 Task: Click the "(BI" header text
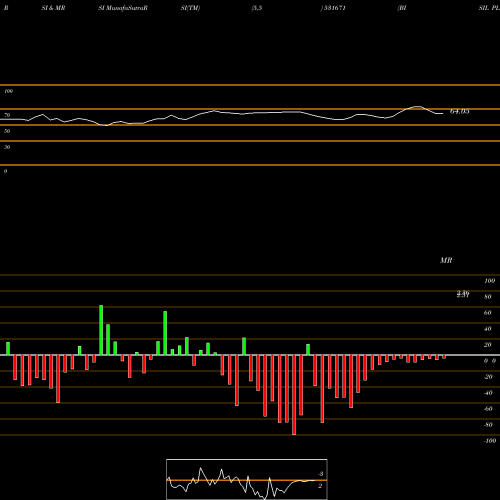click(x=402, y=8)
